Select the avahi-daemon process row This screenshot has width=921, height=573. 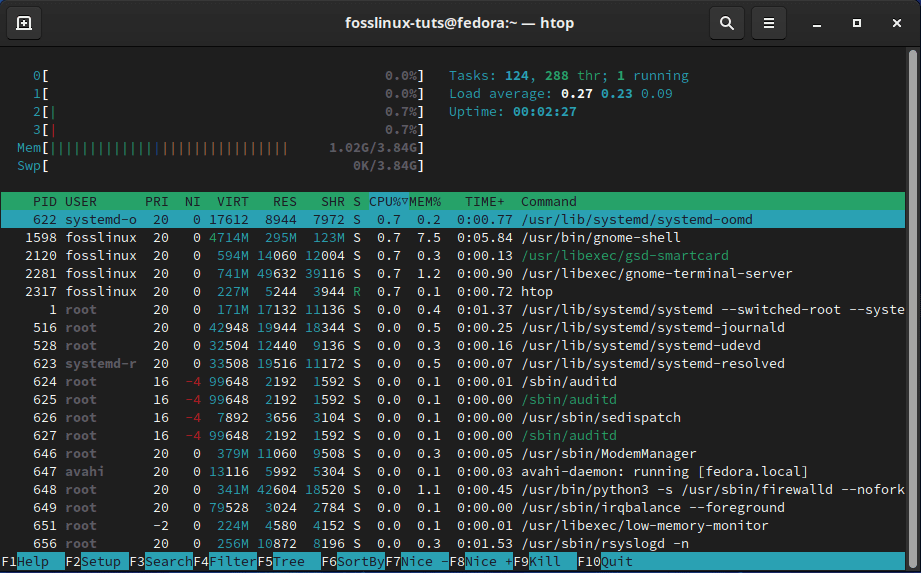tap(453, 472)
